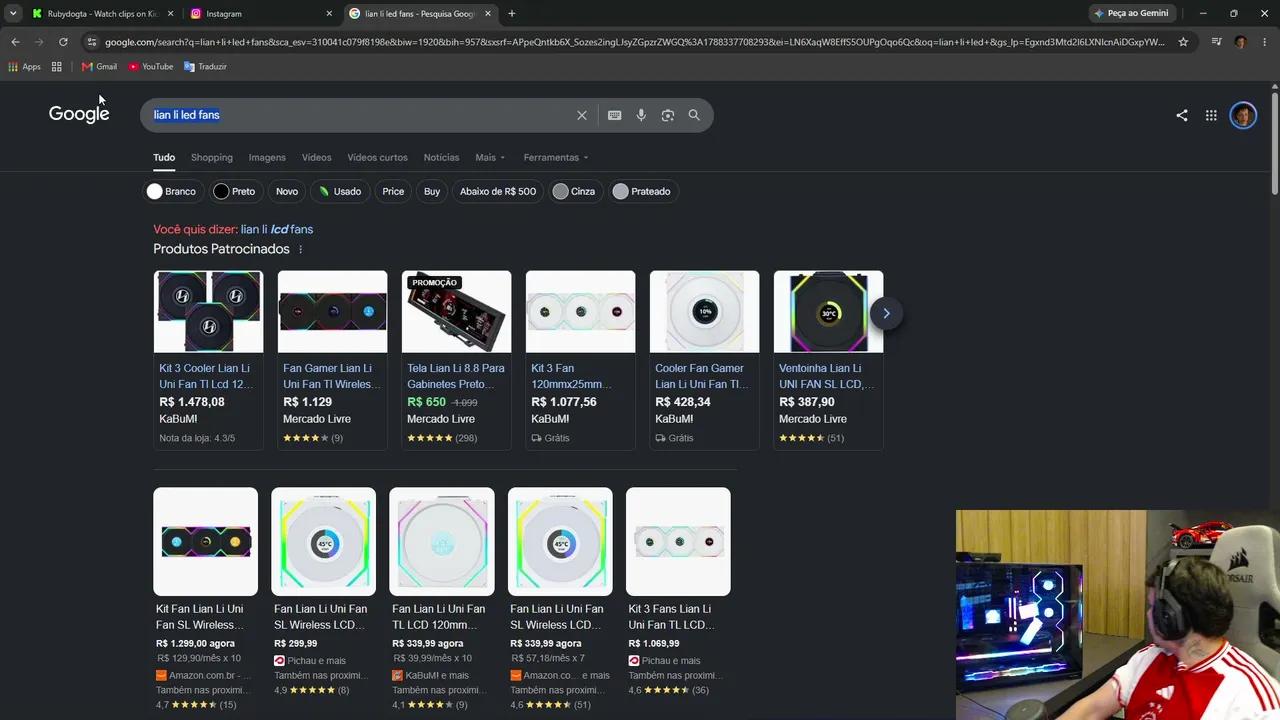This screenshot has height=720, width=1280.
Task: Click the tab groups grid icon in bookmarks bar
Action: pos(57,67)
